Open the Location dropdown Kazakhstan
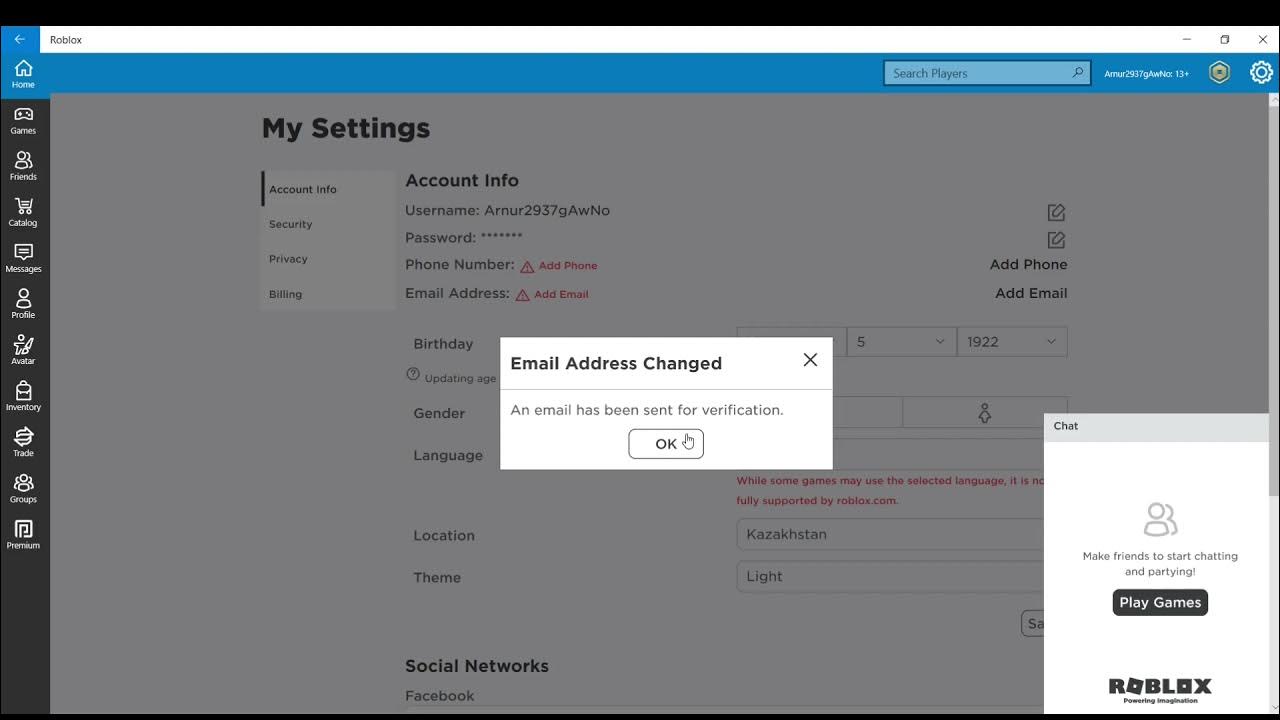Screen dimensions: 1280x720 coord(890,534)
